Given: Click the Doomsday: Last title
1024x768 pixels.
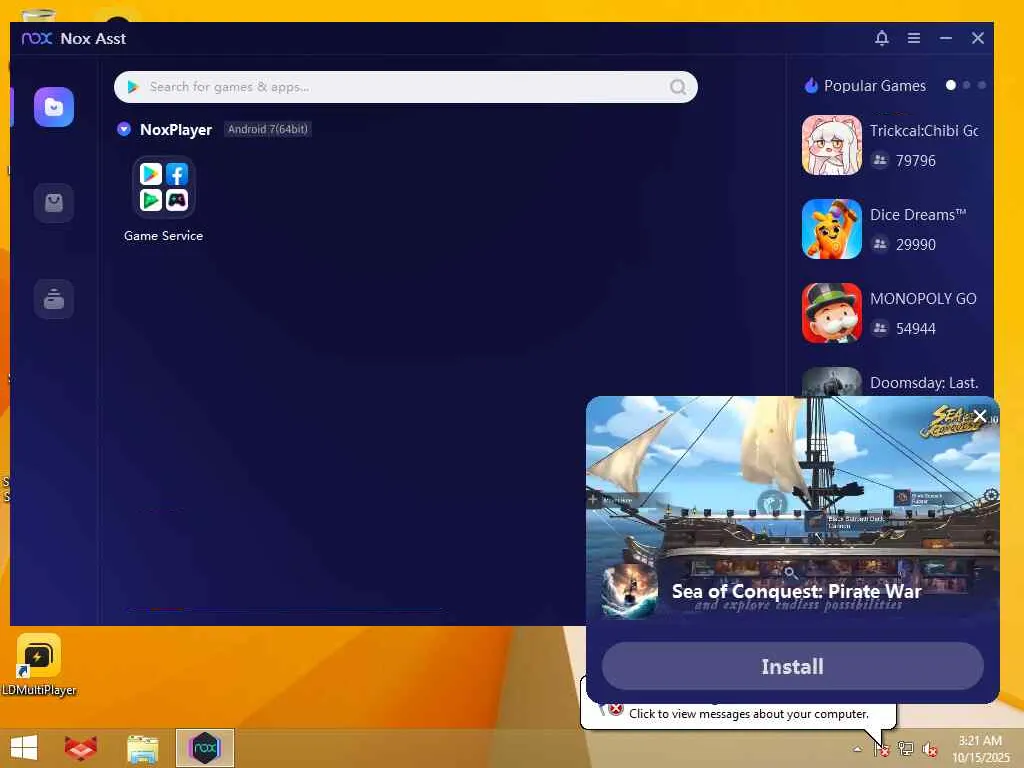Looking at the screenshot, I should click(x=924, y=383).
